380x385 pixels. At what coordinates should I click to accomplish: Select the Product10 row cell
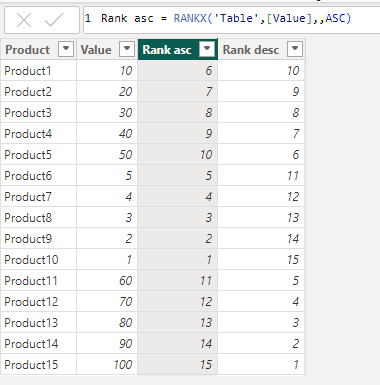tap(38, 260)
